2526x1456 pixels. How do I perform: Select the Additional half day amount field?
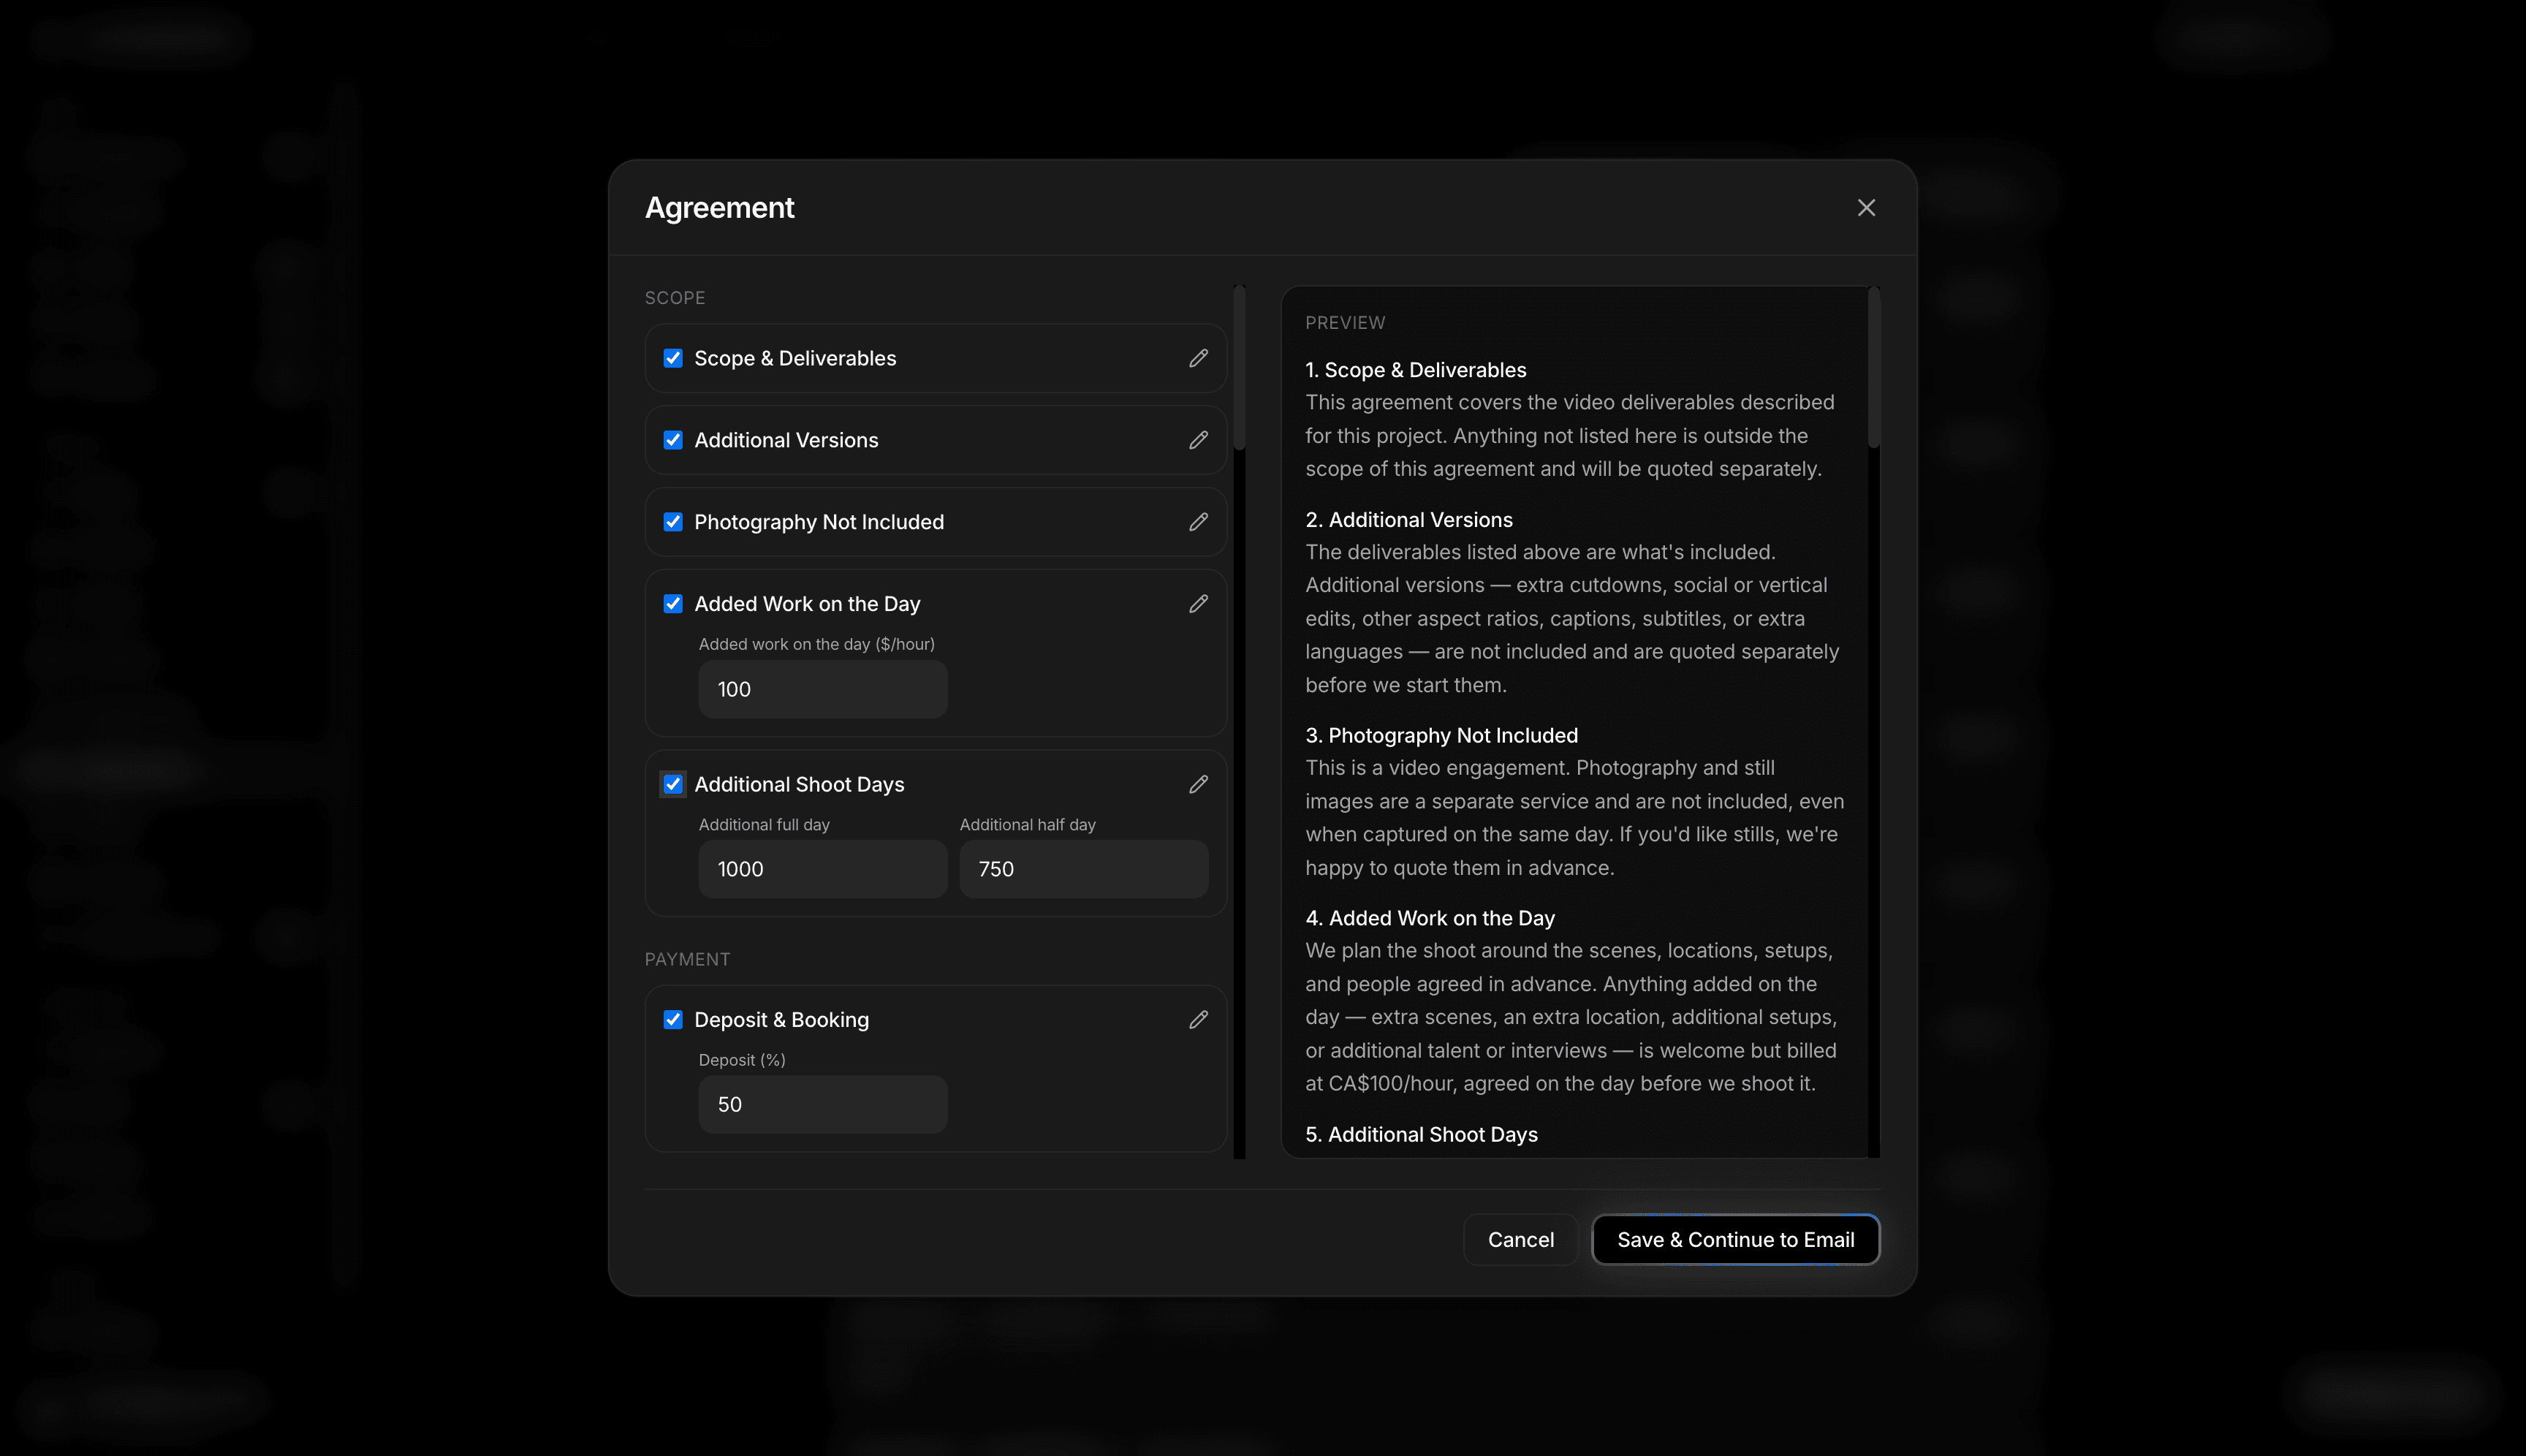click(x=1084, y=869)
